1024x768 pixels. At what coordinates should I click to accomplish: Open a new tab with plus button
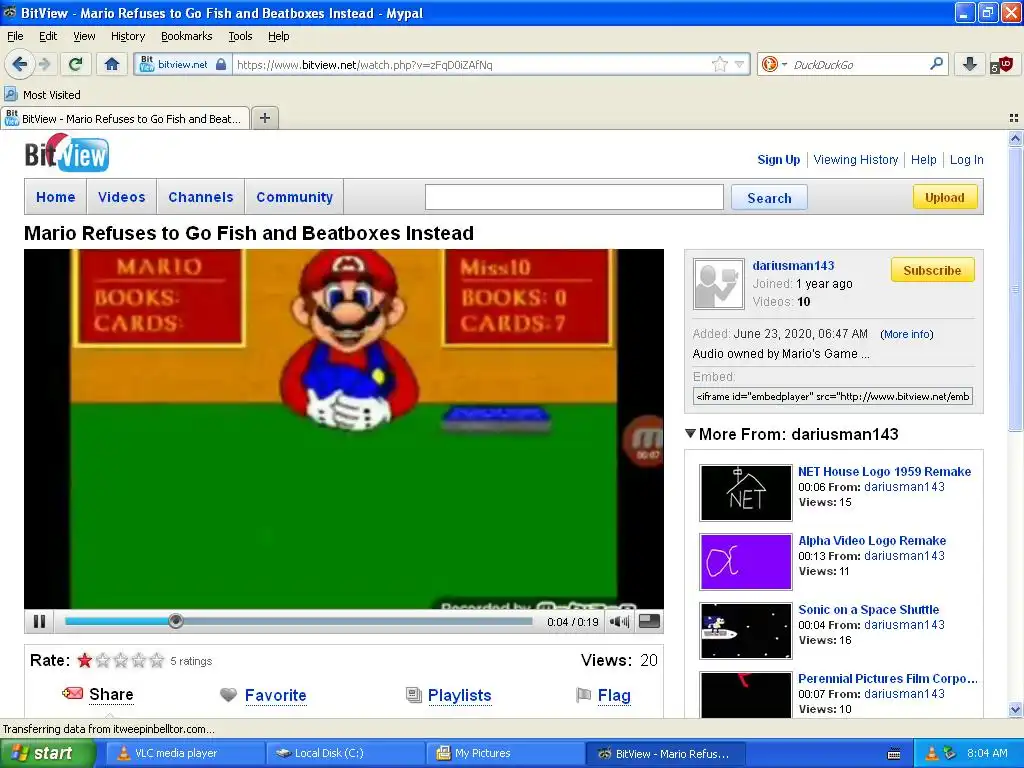pyautogui.click(x=264, y=118)
